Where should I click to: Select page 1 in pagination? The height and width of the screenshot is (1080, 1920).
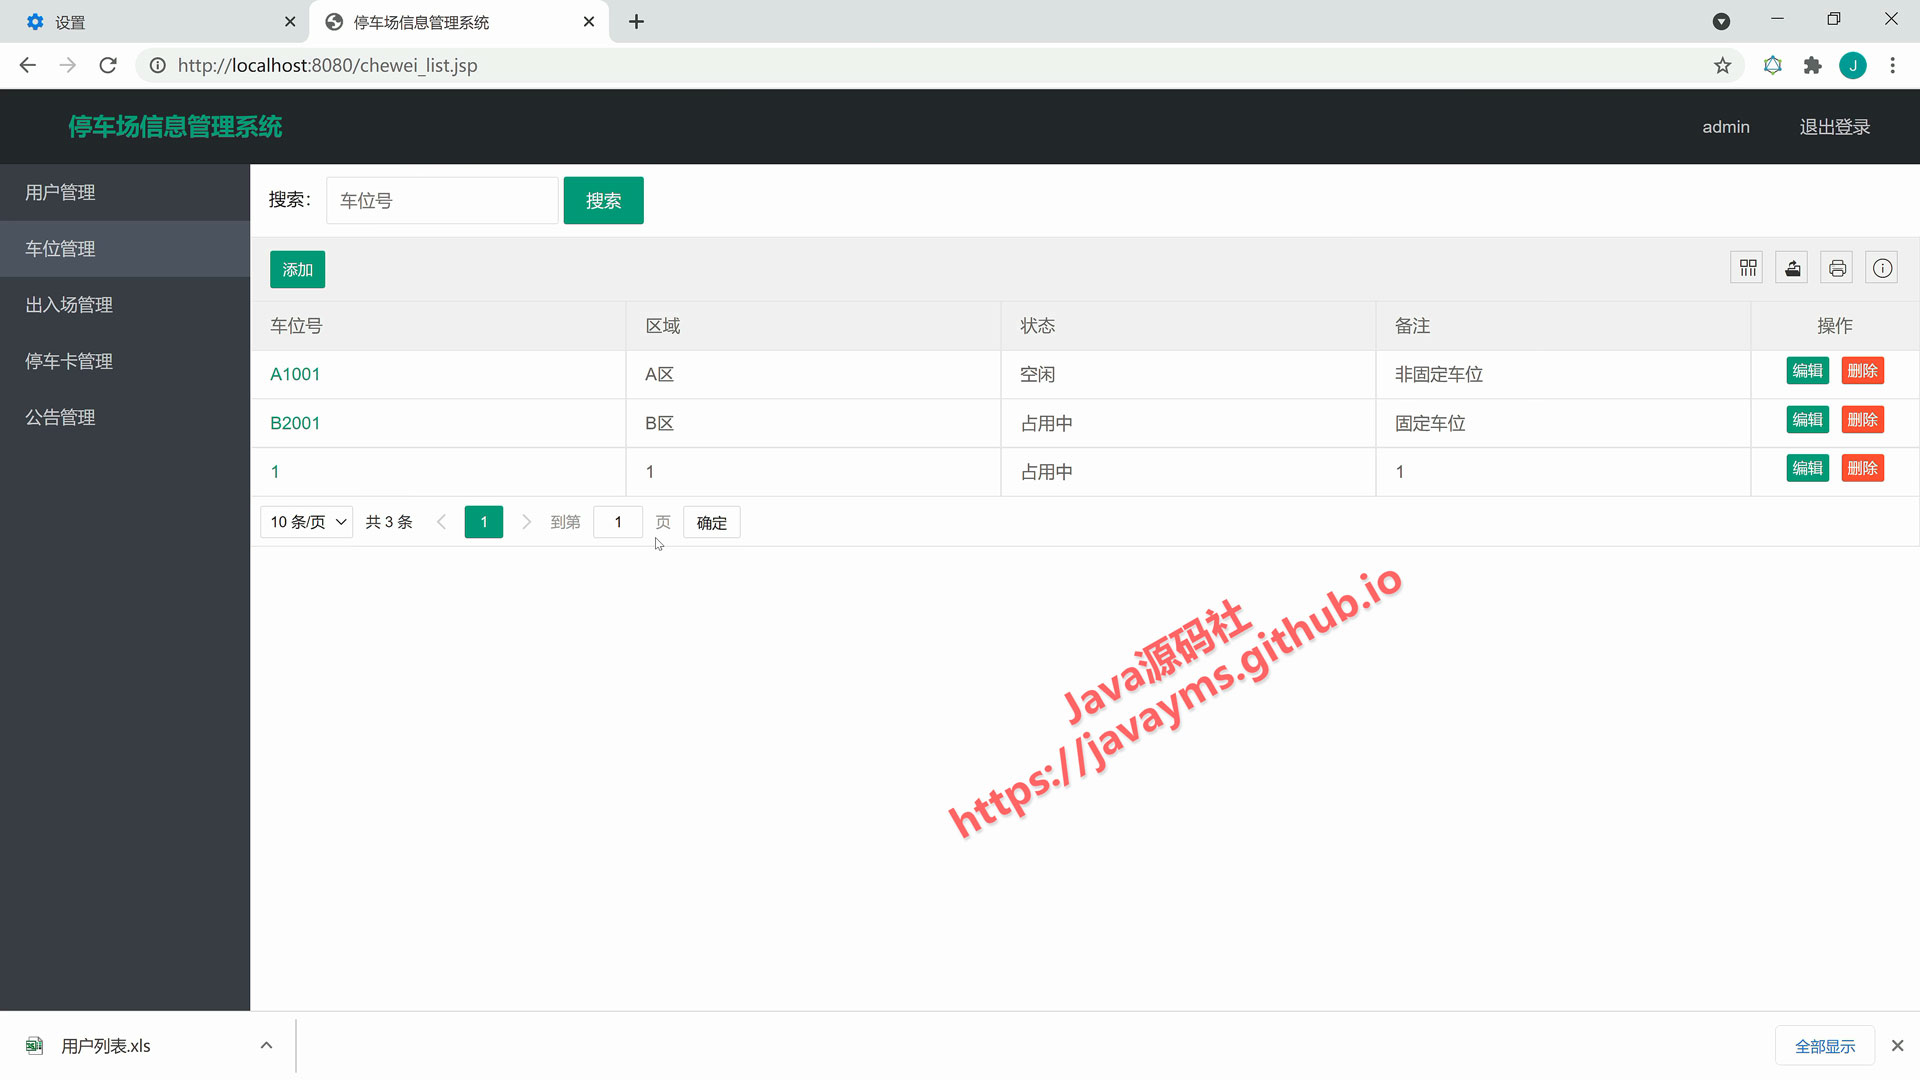pyautogui.click(x=484, y=522)
